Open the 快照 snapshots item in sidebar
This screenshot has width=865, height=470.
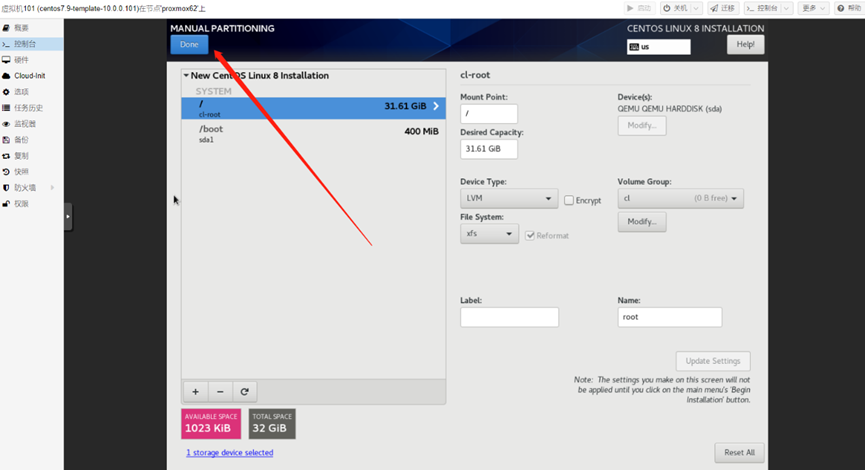click(x=31, y=172)
